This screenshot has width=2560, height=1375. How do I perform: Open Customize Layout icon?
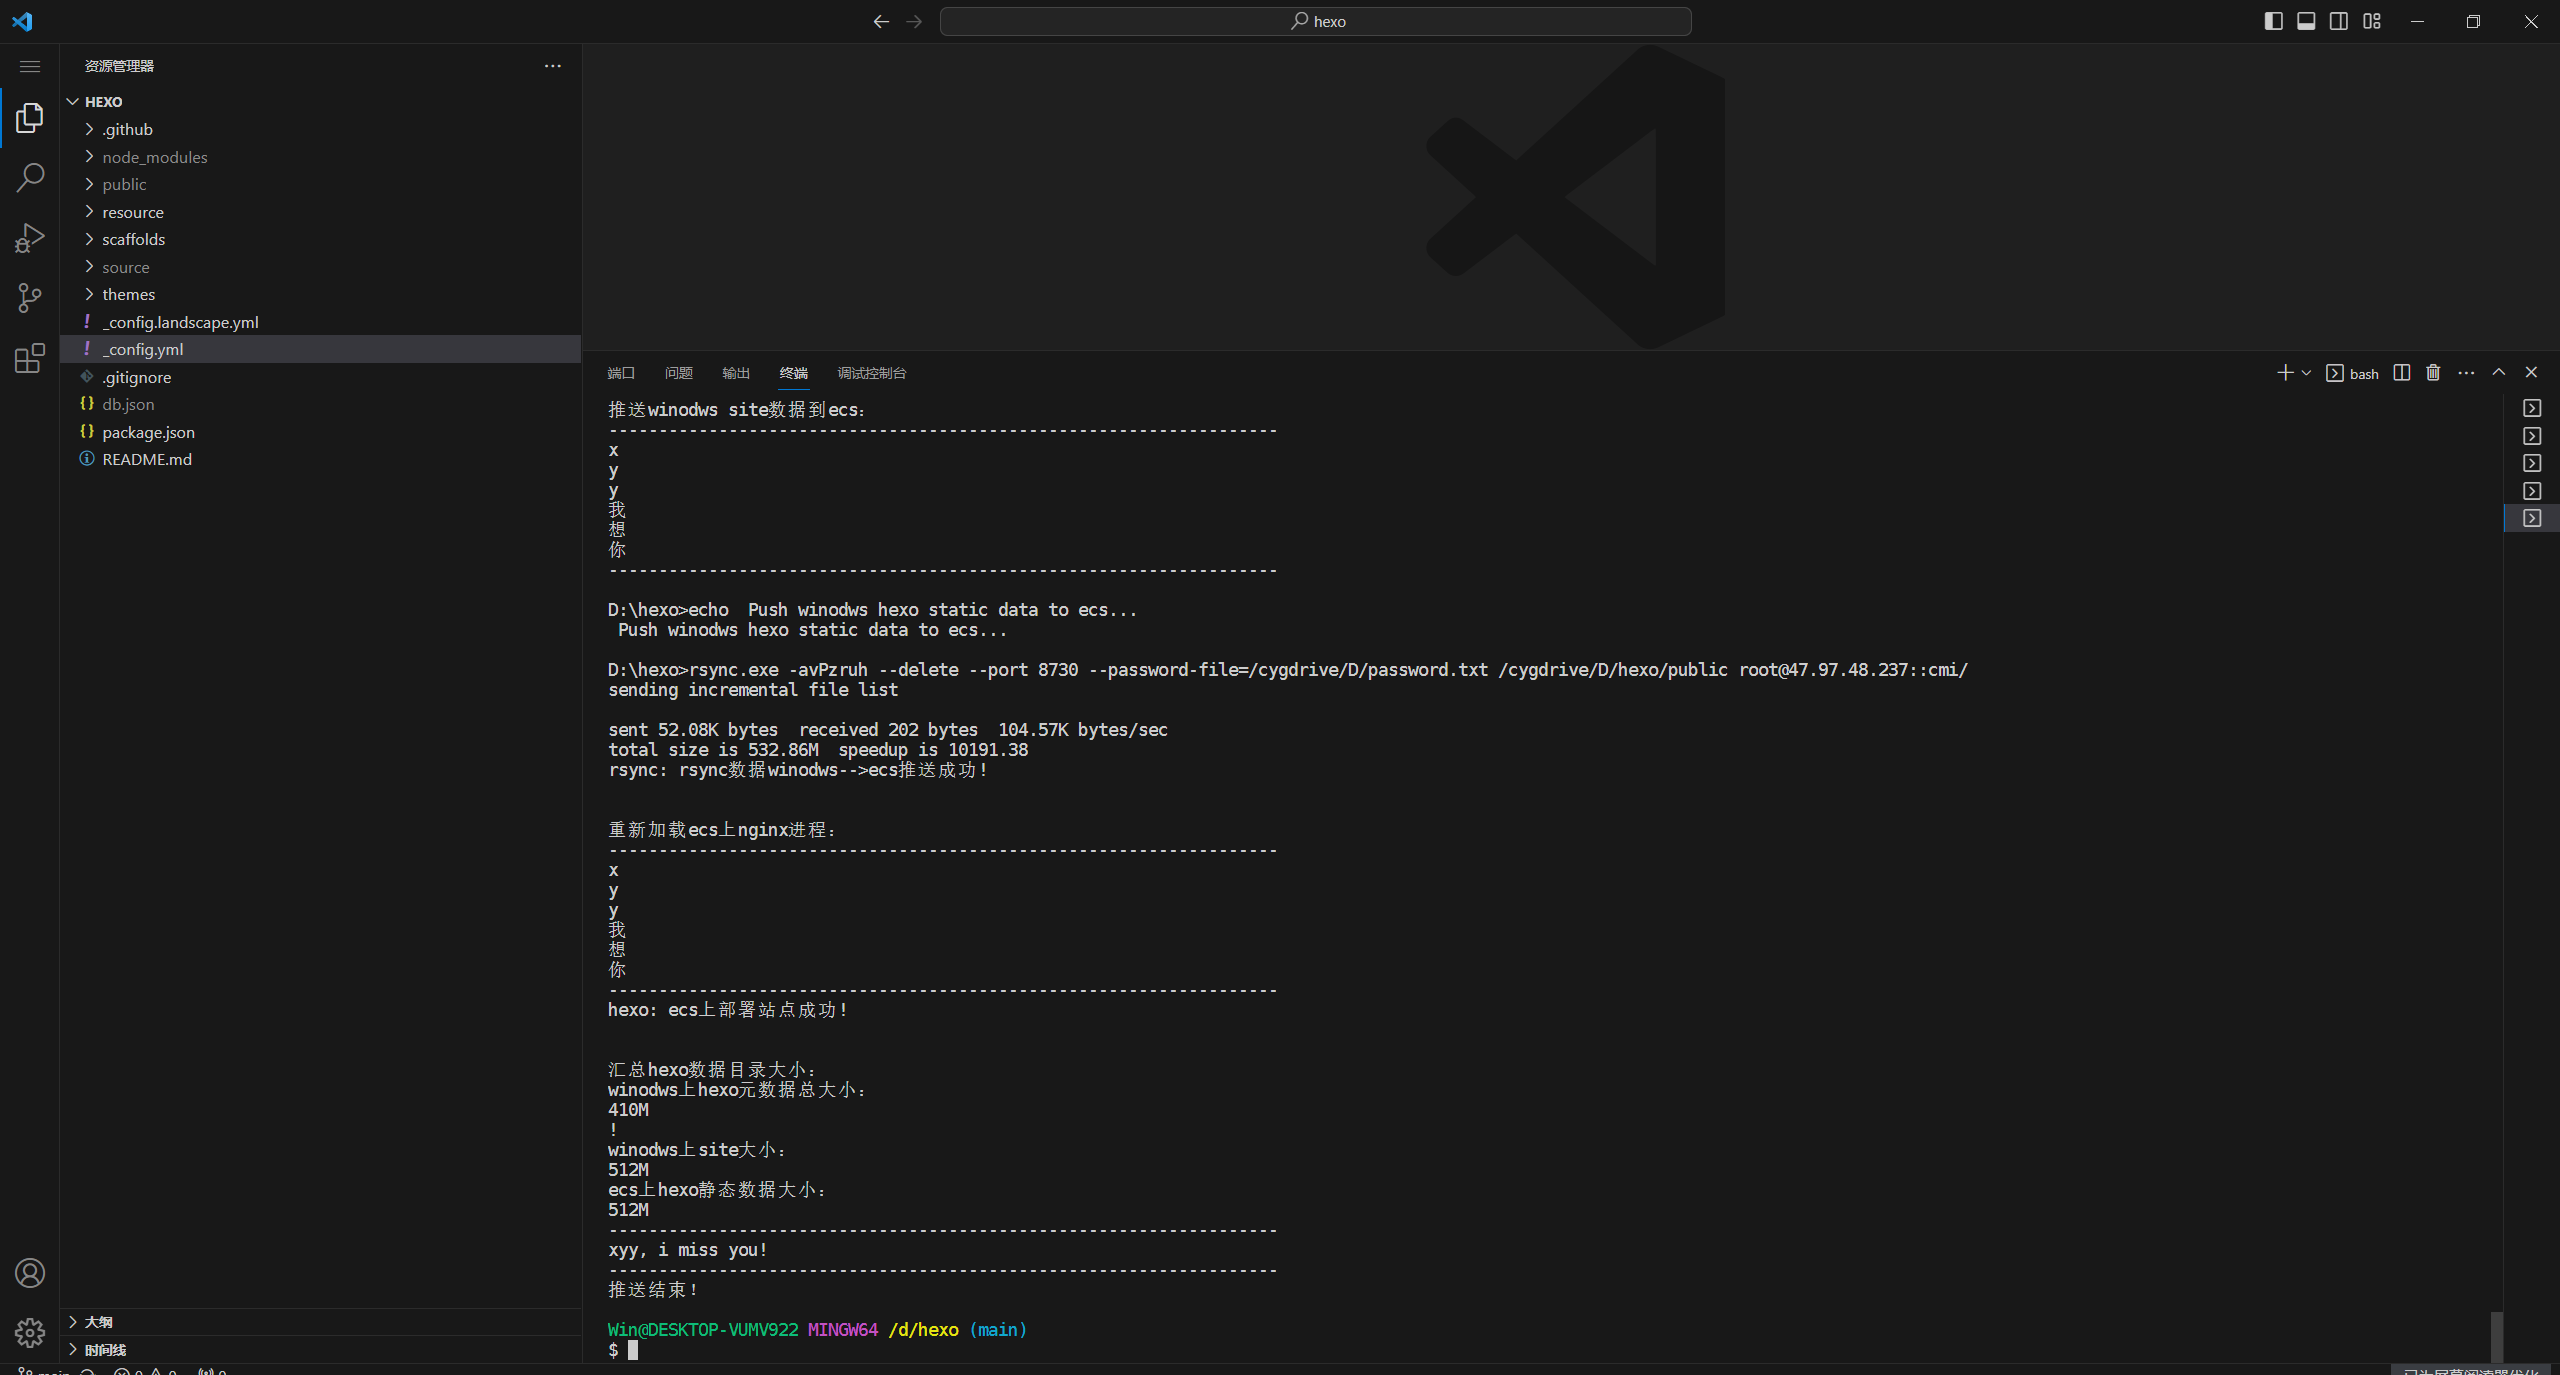[x=2372, y=21]
